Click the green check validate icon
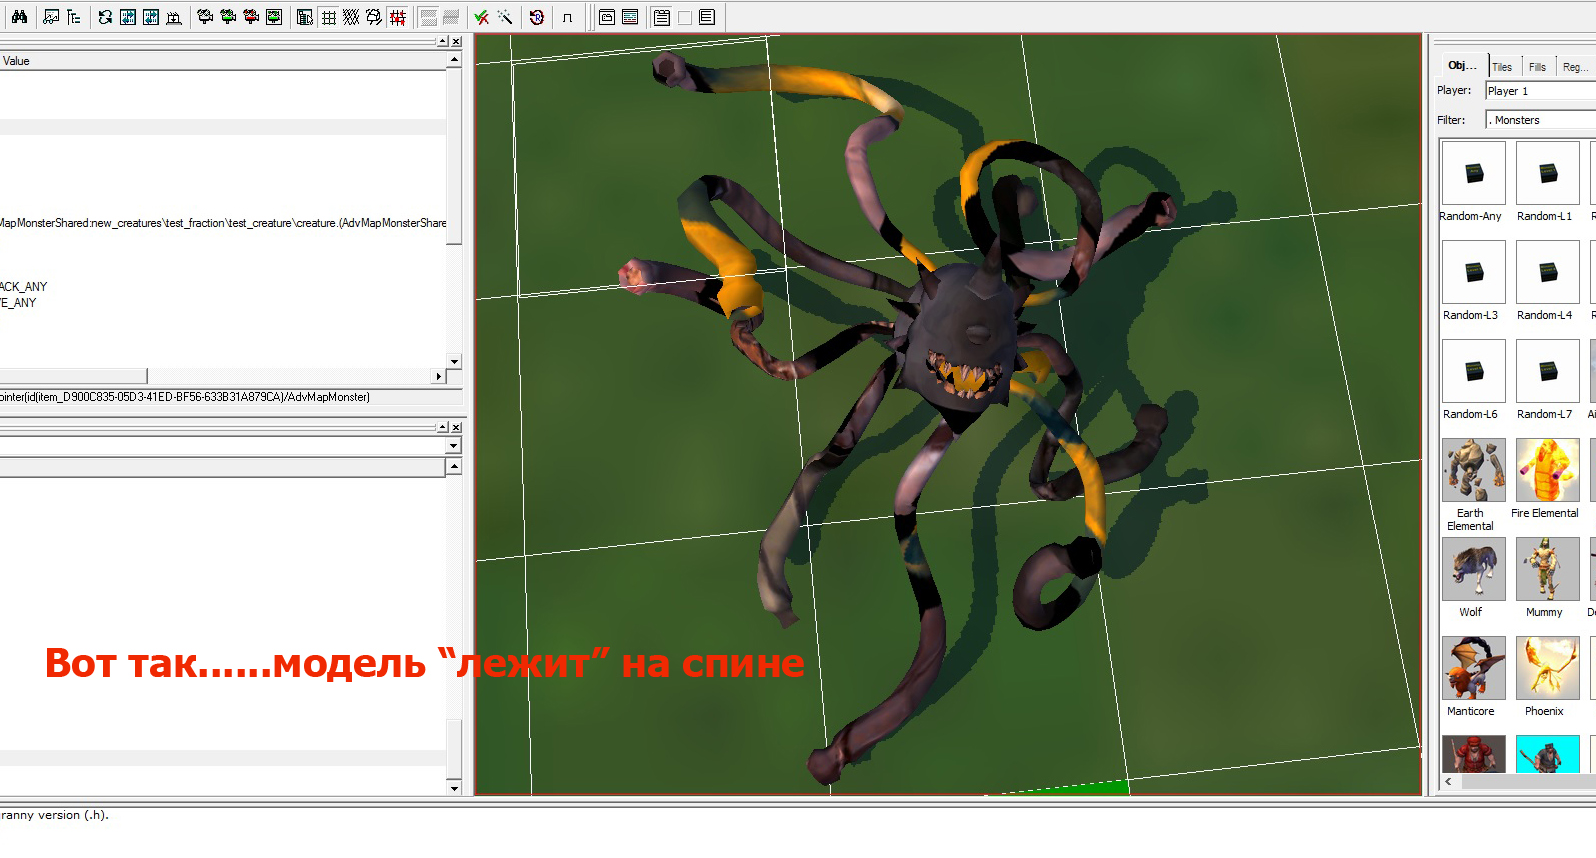This screenshot has height=858, width=1596. [481, 17]
